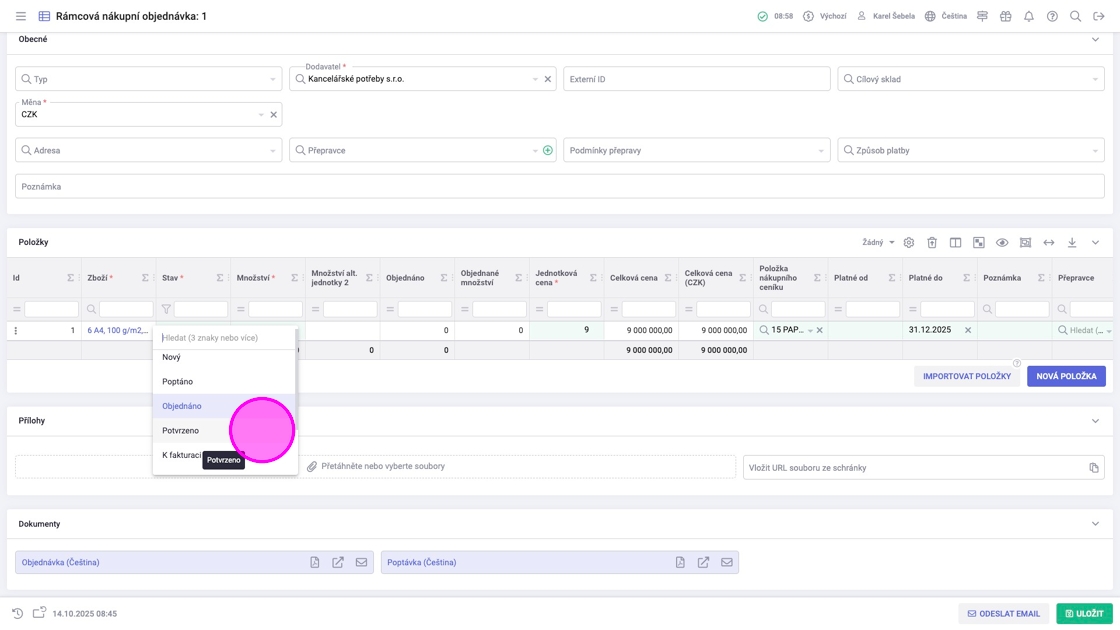Viewport: 1120px width, 630px height.
Task: Send Objednávka (Čeština) document by email icon
Action: [x=361, y=562]
